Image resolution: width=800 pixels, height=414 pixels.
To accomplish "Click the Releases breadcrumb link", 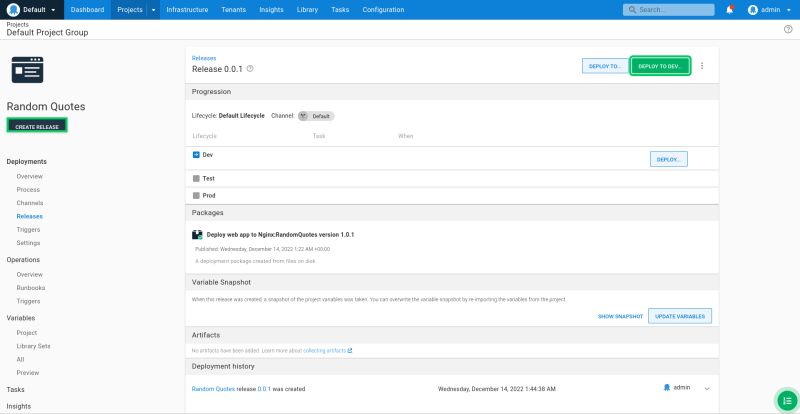I will pos(204,58).
